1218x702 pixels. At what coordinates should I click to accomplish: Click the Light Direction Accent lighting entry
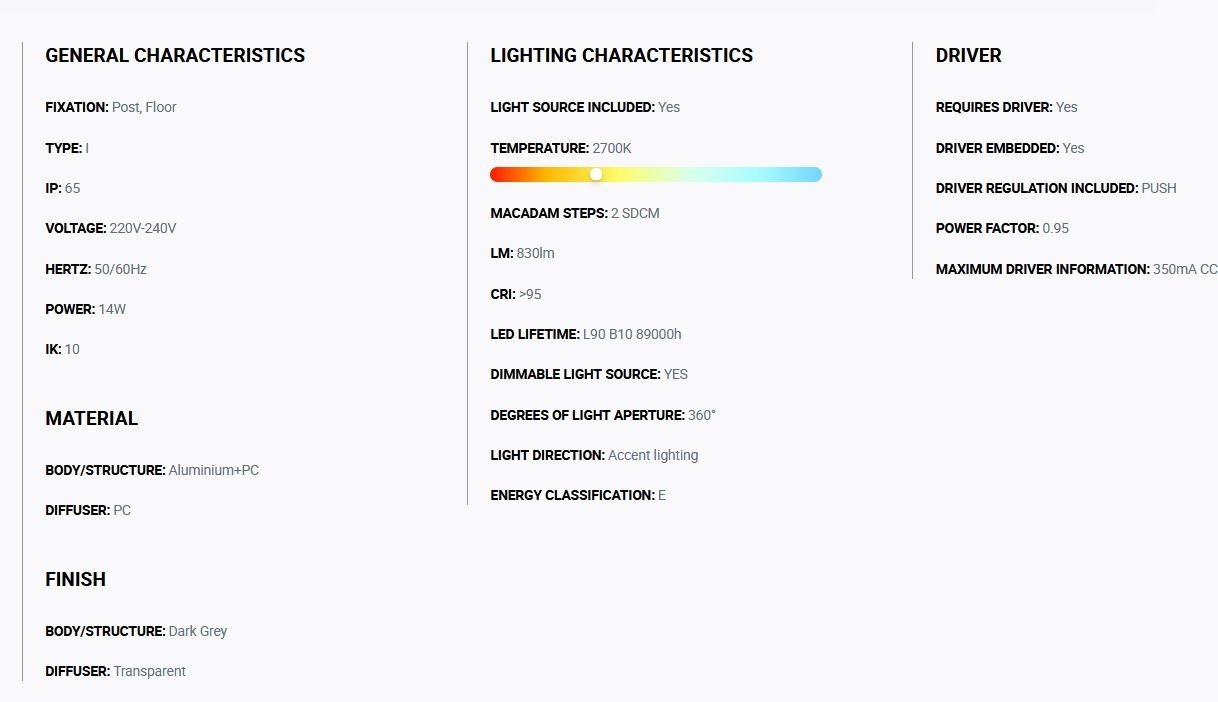(x=594, y=455)
